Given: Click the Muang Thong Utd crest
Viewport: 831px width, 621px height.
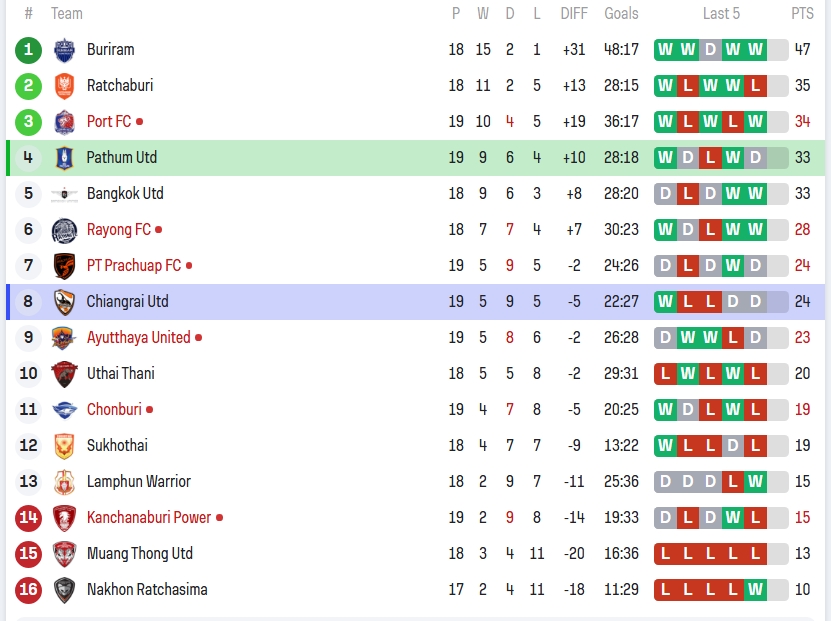Looking at the screenshot, I should click(64, 553).
